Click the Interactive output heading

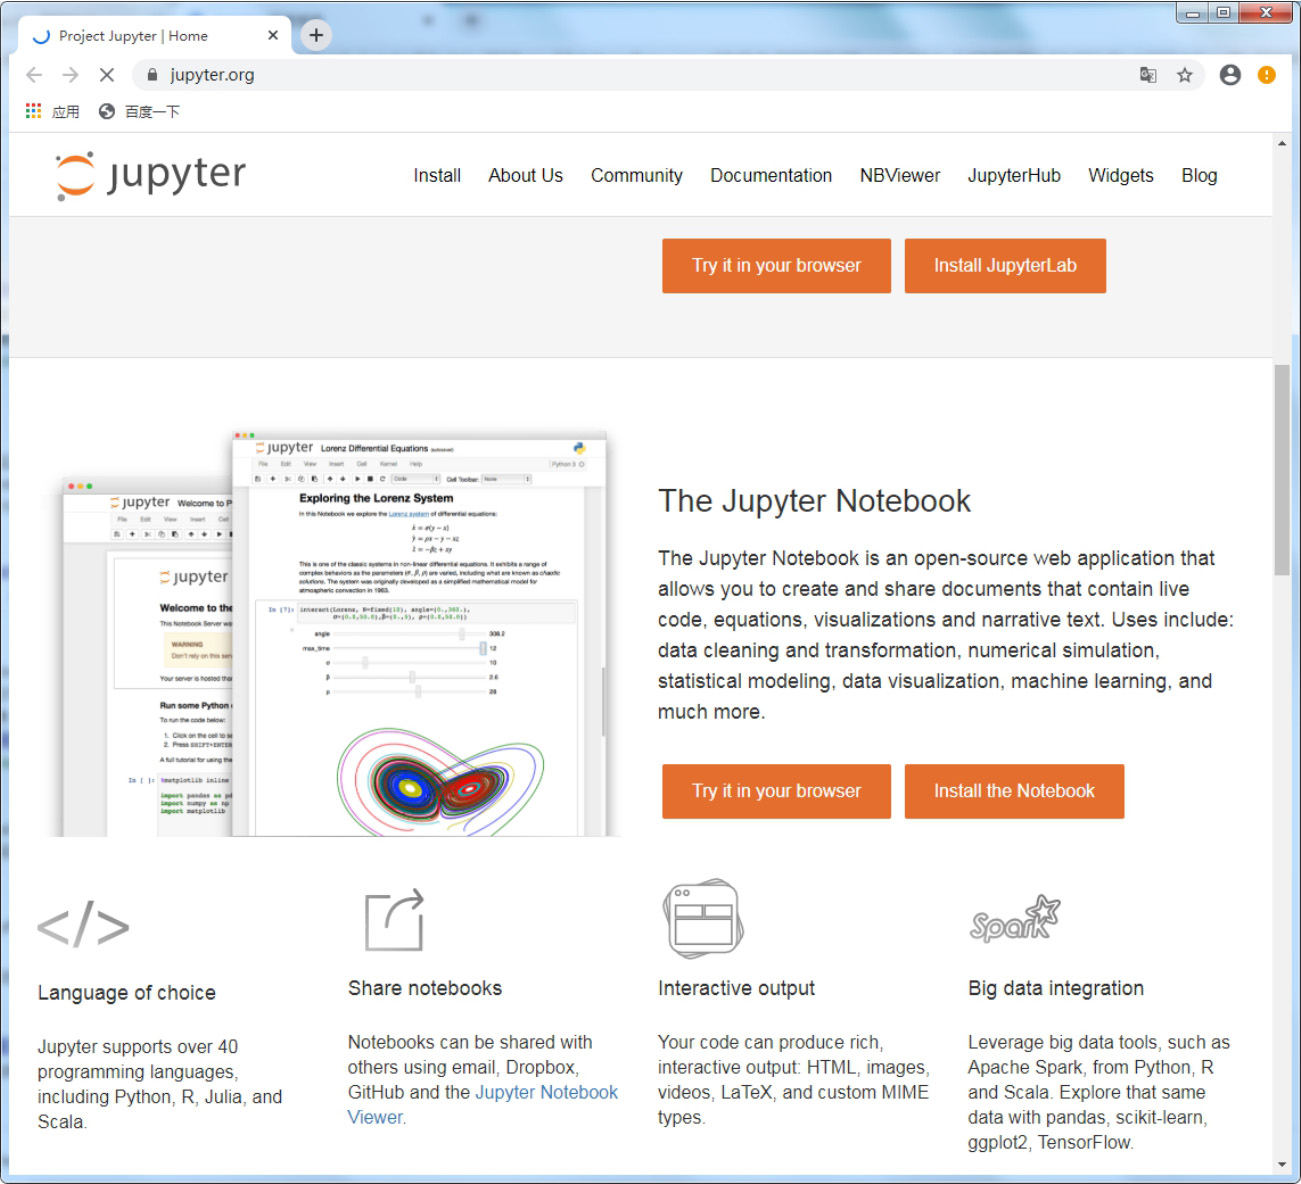(736, 988)
